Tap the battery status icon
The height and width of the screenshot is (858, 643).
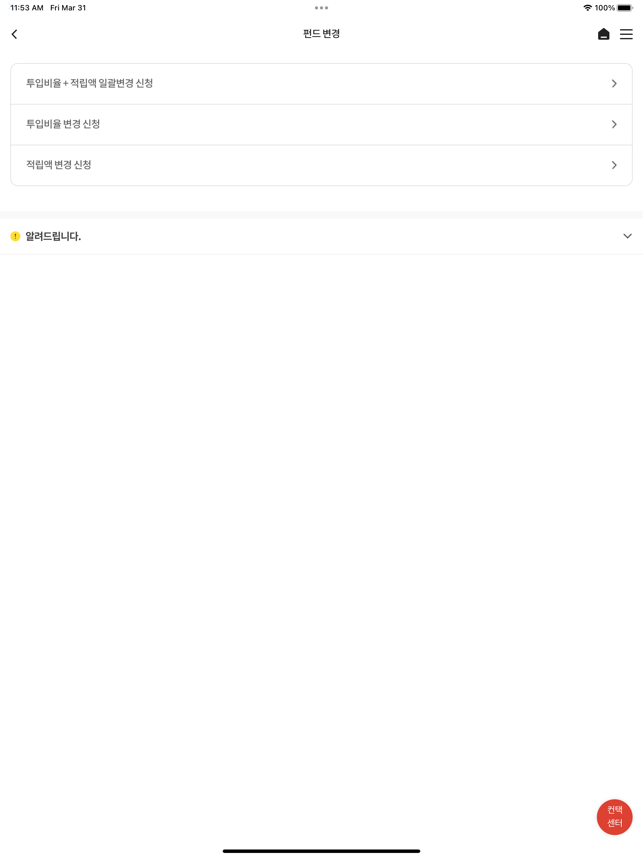[625, 8]
